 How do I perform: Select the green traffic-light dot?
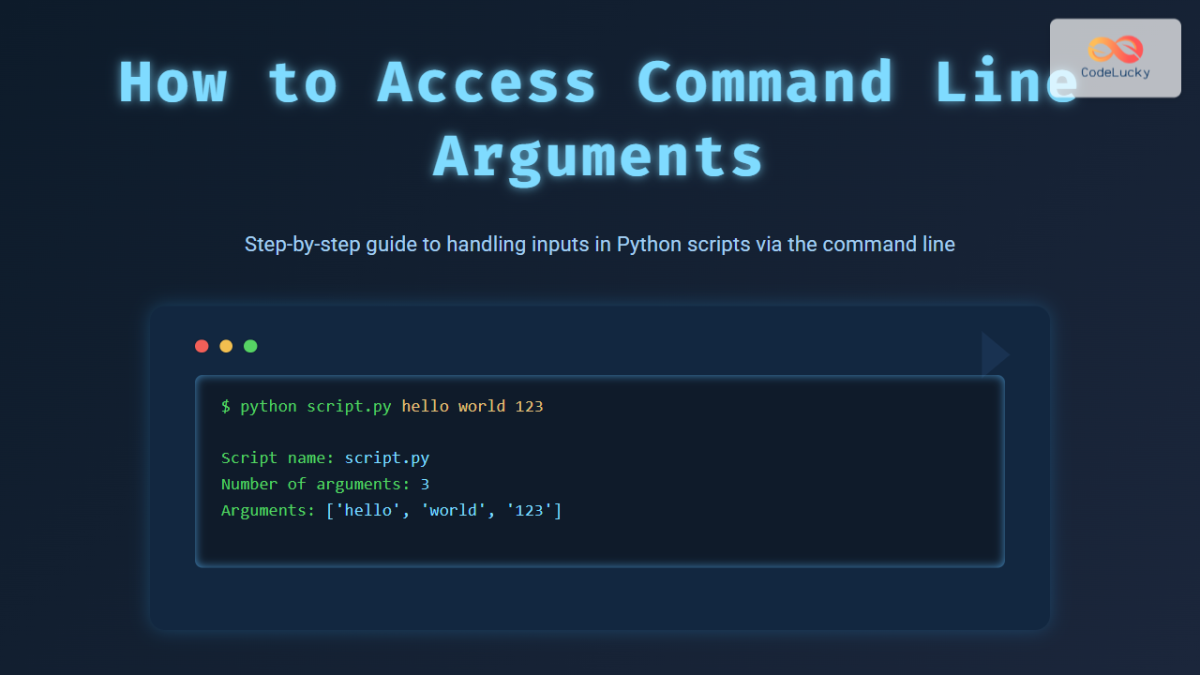[250, 346]
